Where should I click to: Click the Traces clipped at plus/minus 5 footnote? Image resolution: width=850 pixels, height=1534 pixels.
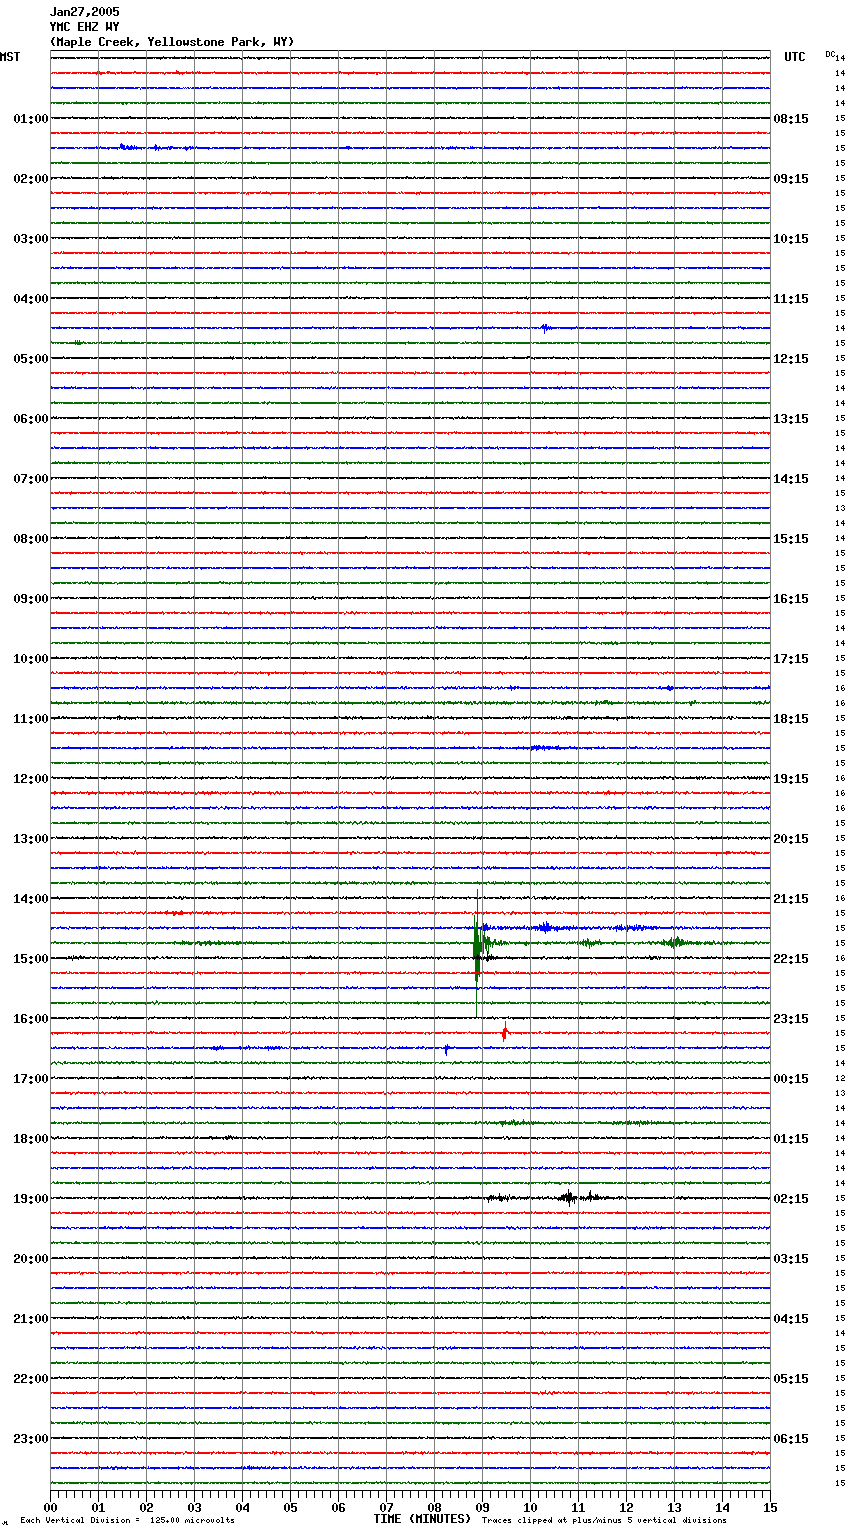tap(604, 1520)
